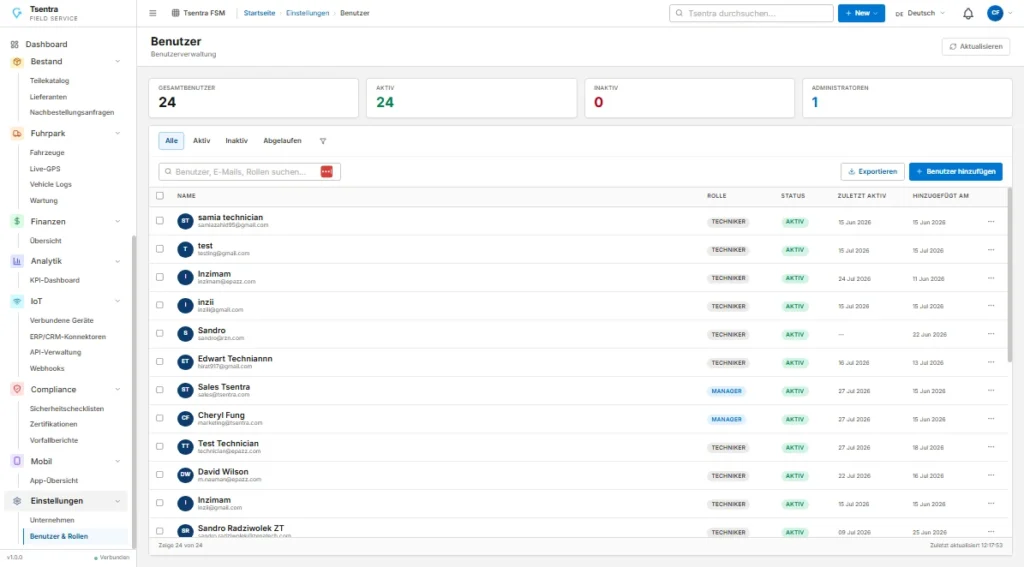The image size is (1024, 567).
Task: Collapse the Compliance section chevron
Action: pyautogui.click(x=118, y=389)
